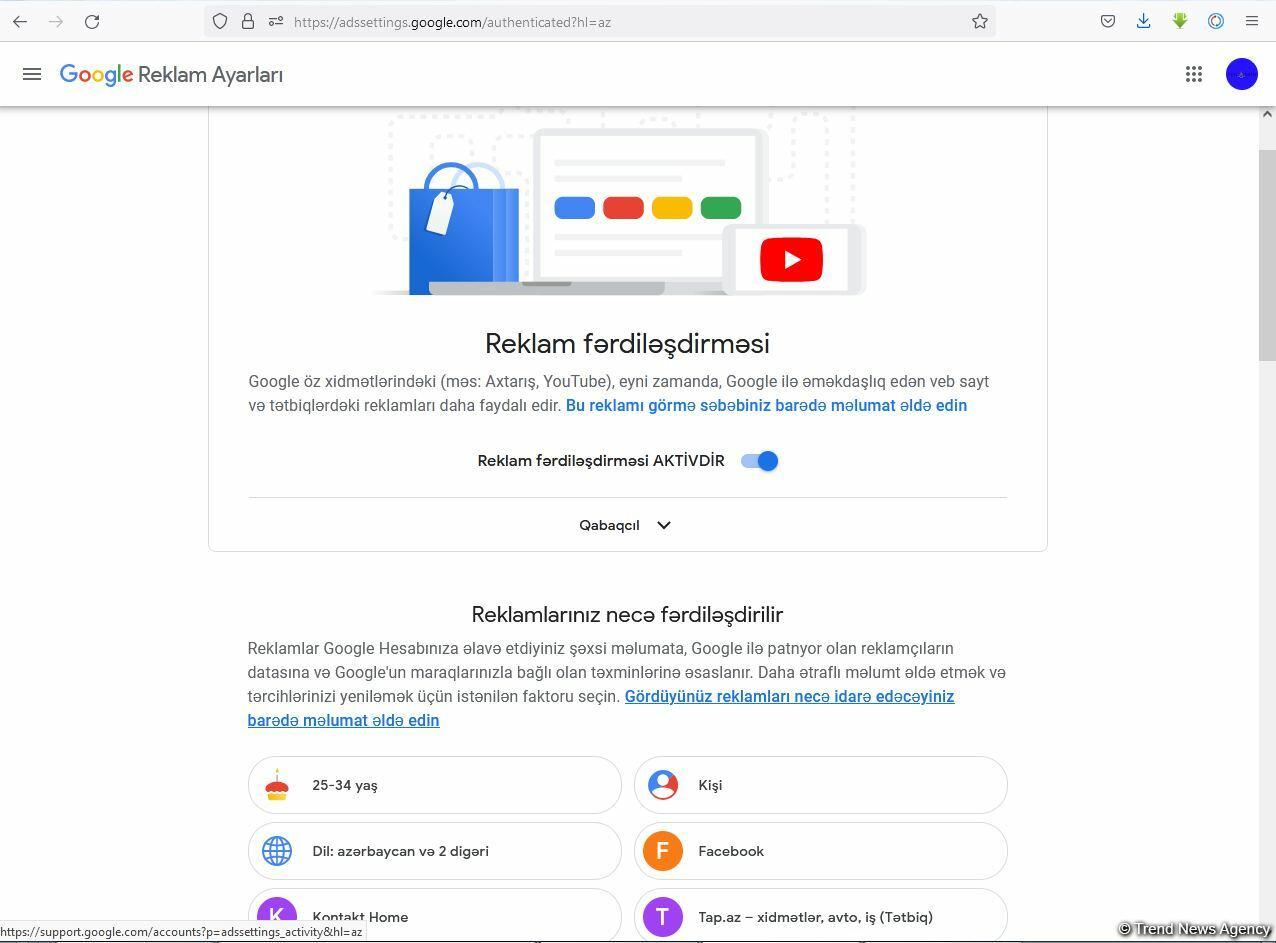
Task: Click heading Reklamlarınız necə fərdiləşdirilir
Action: pos(627,614)
